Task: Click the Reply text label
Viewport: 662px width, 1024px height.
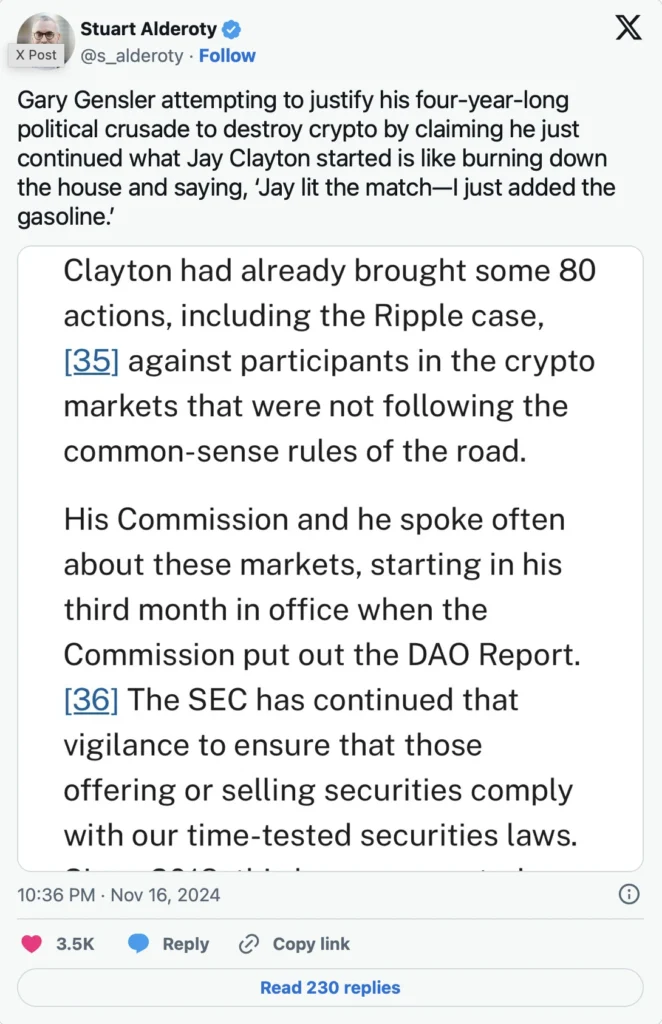Action: [x=185, y=944]
